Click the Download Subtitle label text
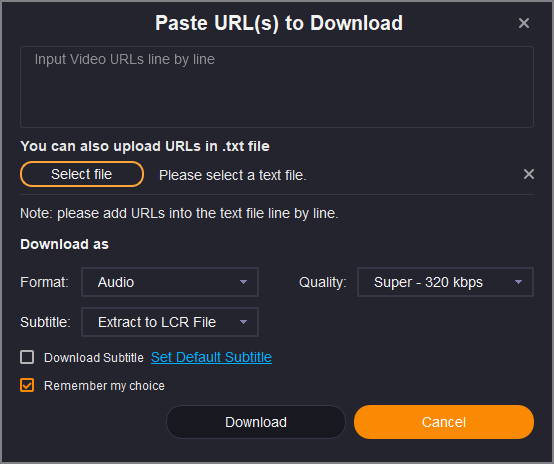 point(94,358)
